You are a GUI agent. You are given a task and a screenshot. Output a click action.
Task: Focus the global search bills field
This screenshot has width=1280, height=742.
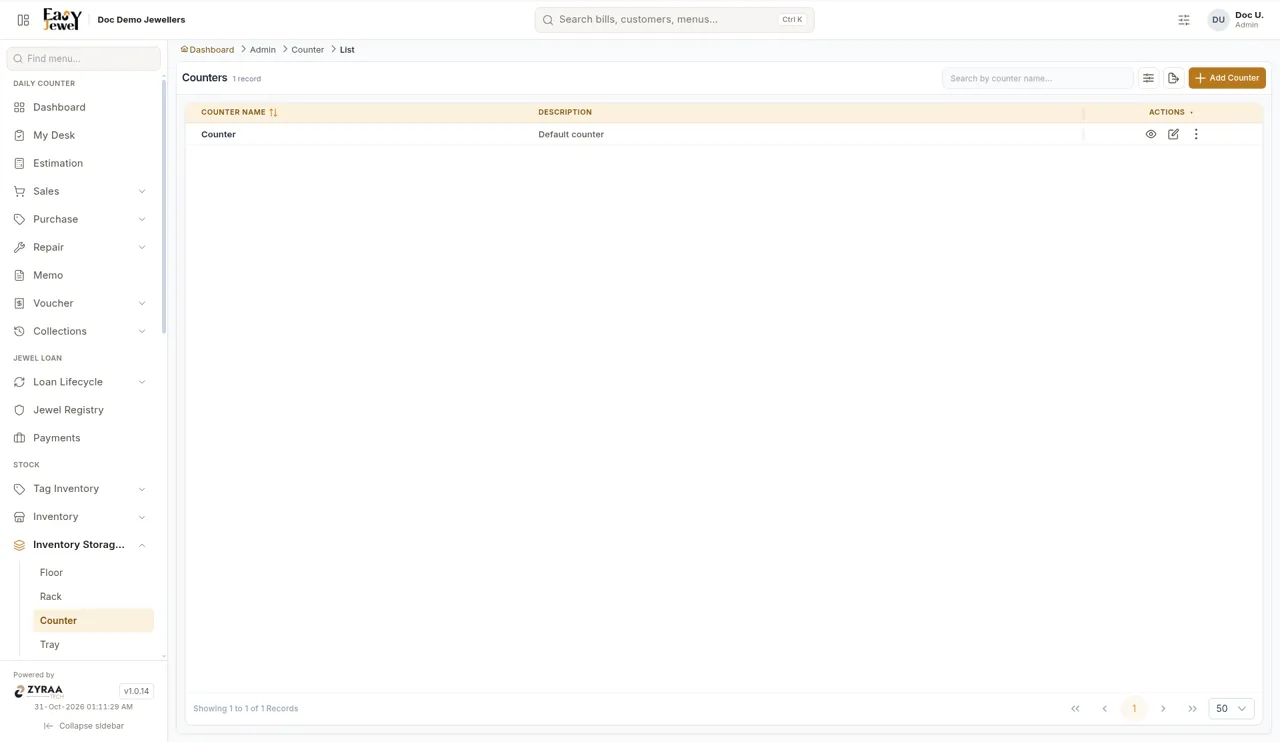click(675, 20)
